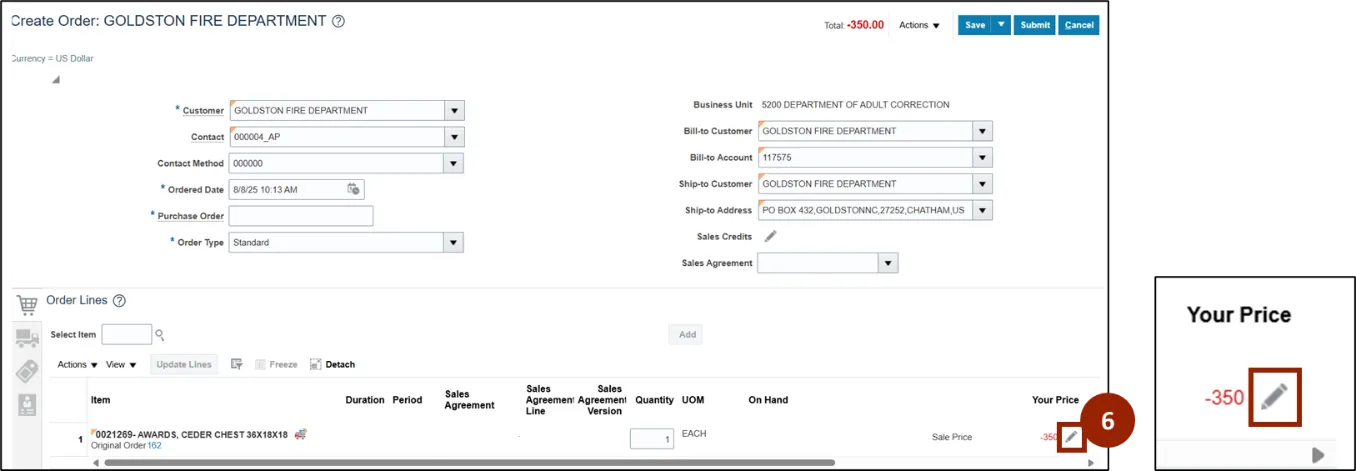
Task: Open the Ordered Date calendar picker
Action: point(353,189)
